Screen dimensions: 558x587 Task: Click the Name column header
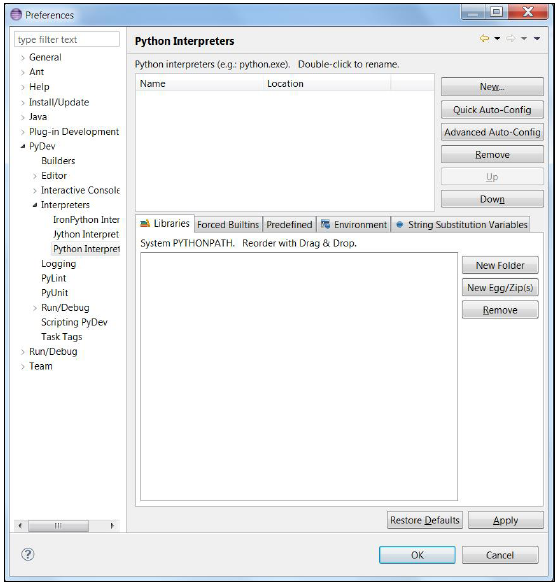pos(200,84)
